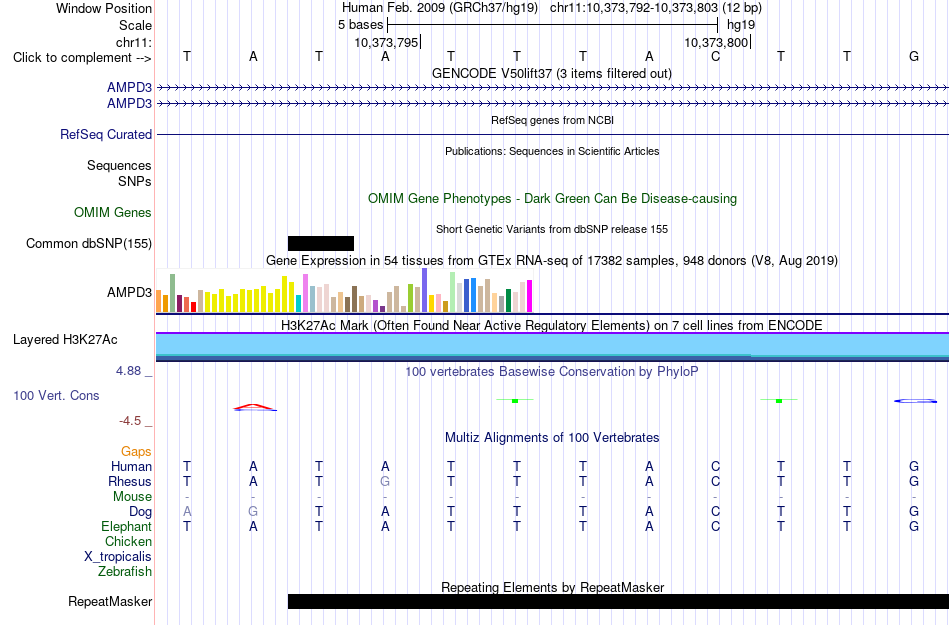
Task: Click the -4.5 PhyloP lower limit value
Action: (130, 421)
